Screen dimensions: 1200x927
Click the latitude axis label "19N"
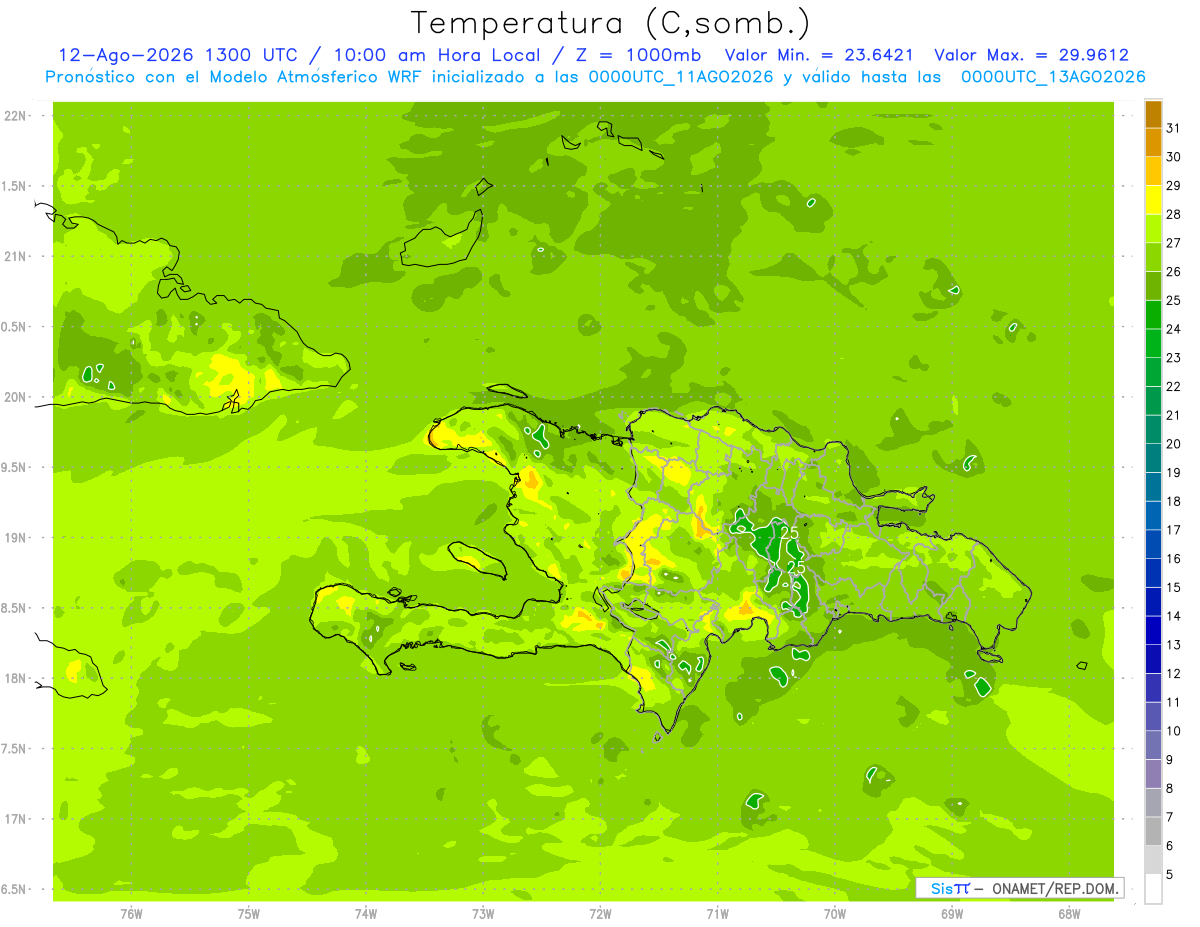[x=16, y=537]
